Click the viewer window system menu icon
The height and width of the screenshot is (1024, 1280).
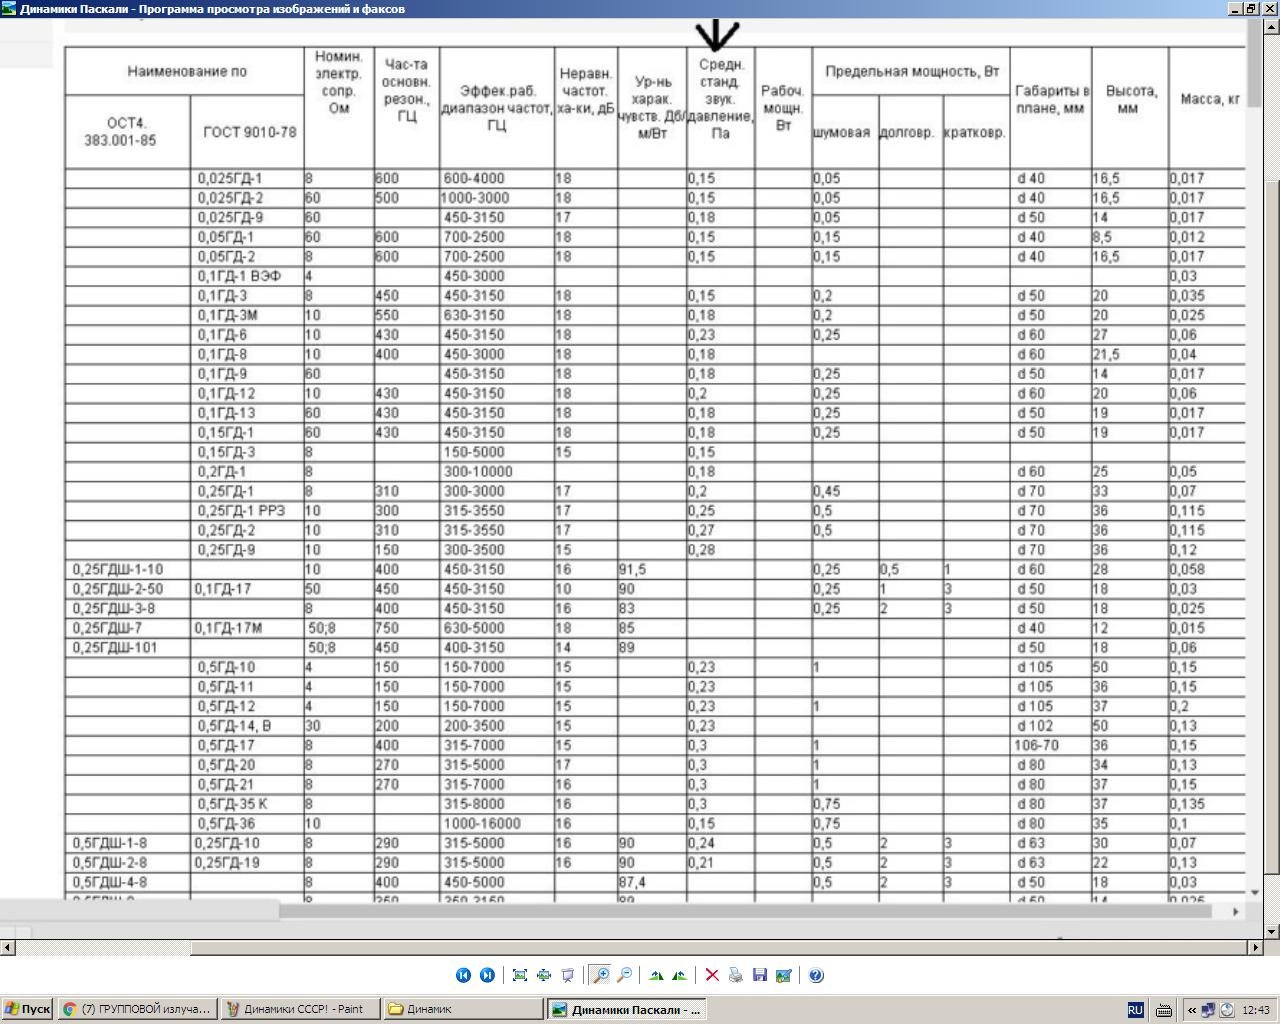pyautogui.click(x=9, y=8)
